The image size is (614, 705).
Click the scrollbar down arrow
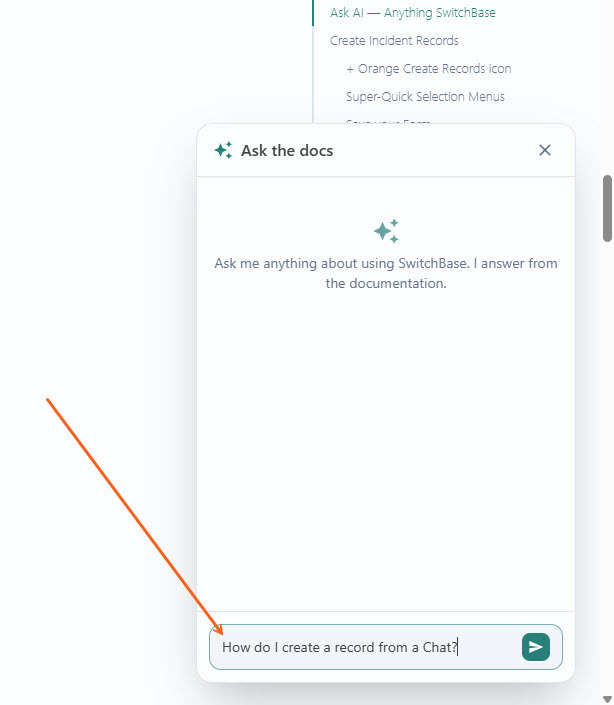click(x=607, y=699)
